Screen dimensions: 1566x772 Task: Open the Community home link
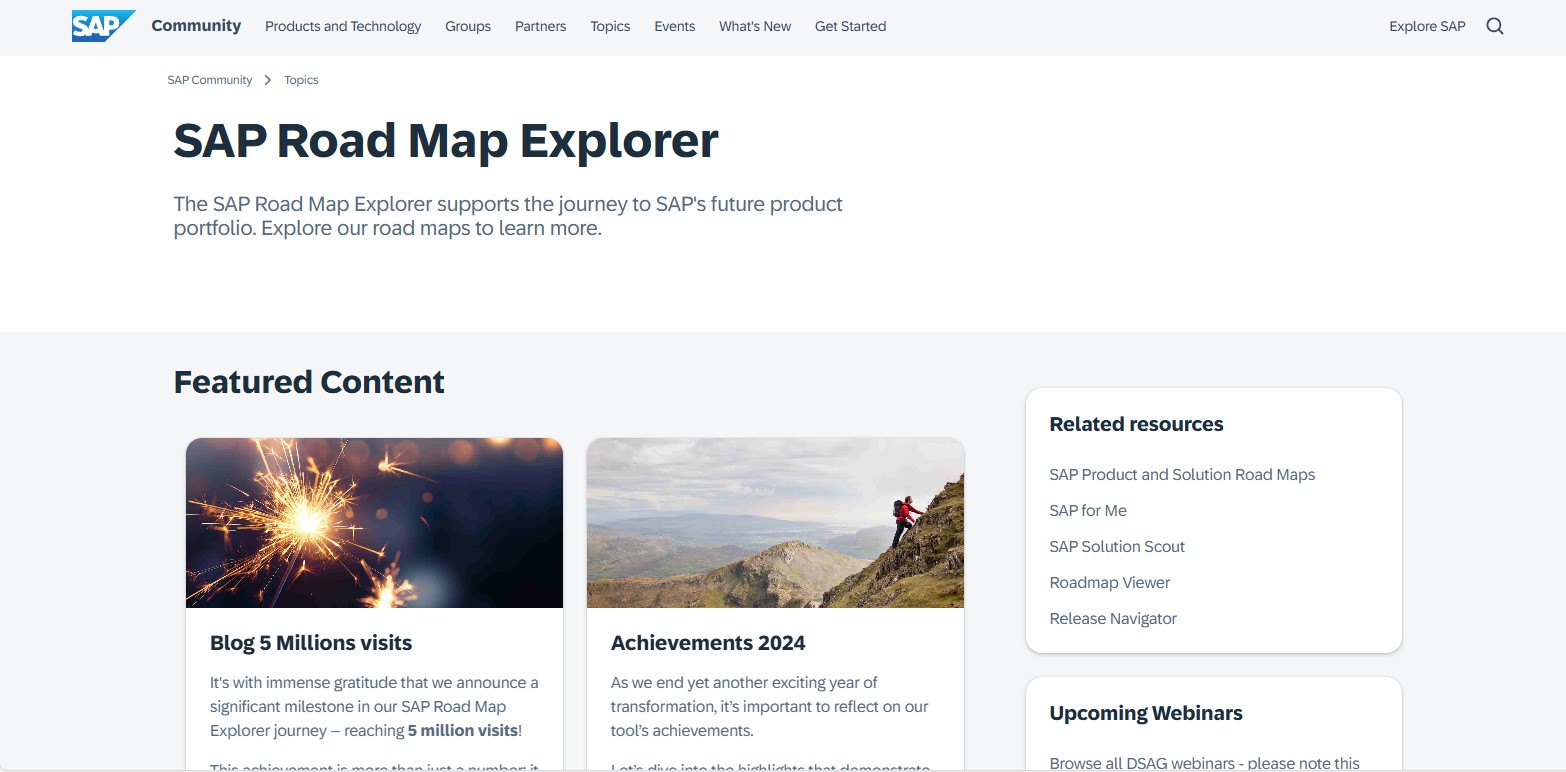[196, 26]
